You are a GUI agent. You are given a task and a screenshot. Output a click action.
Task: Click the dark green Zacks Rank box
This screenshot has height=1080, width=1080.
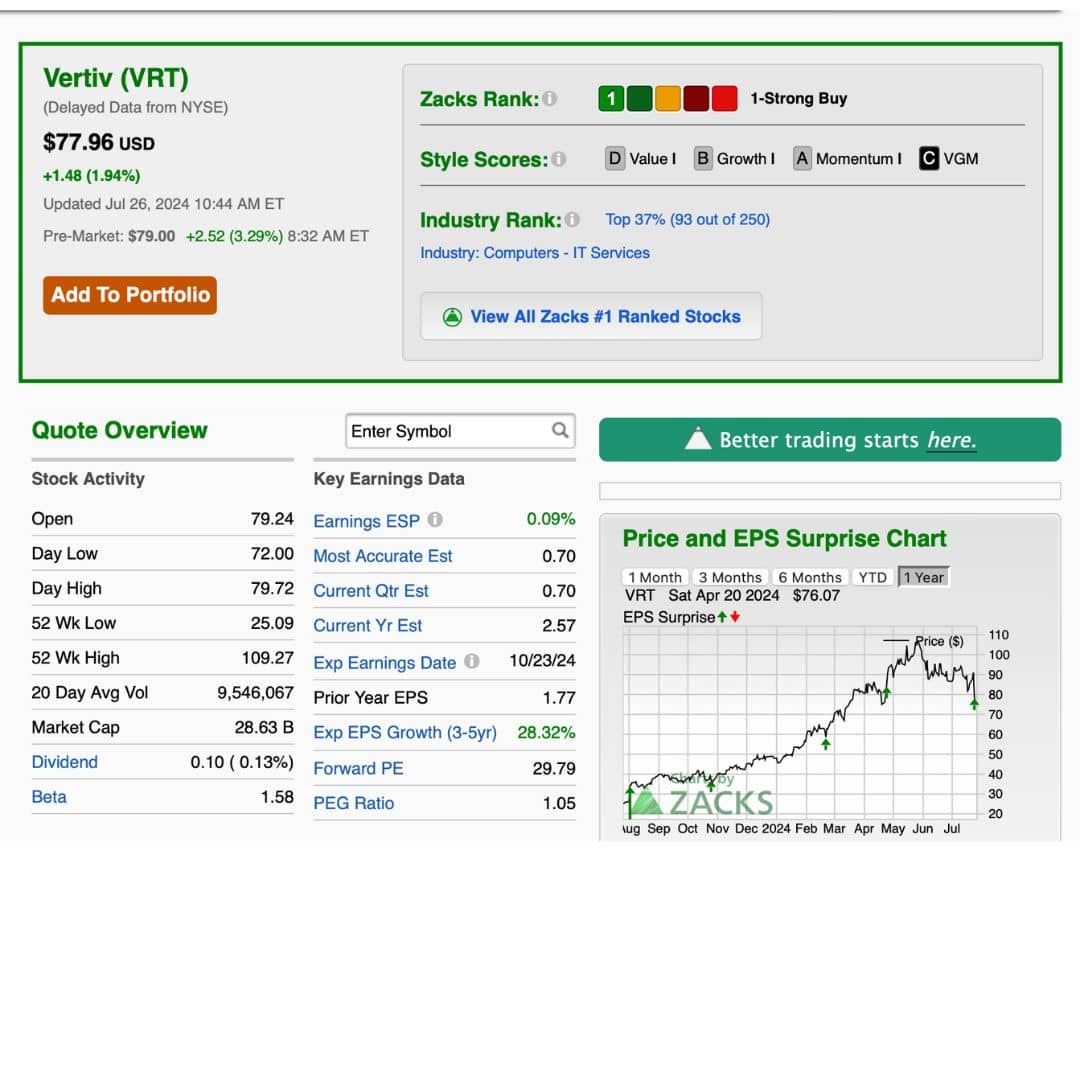point(639,98)
